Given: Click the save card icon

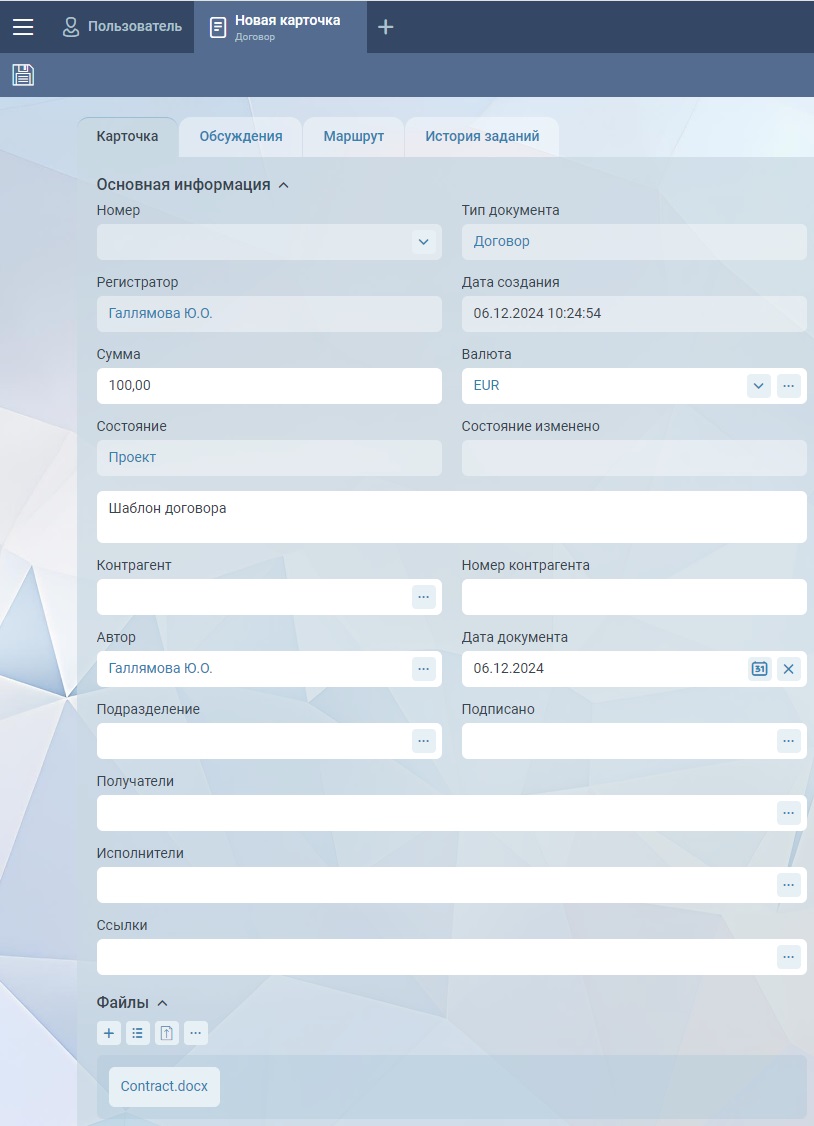Looking at the screenshot, I should pos(23,75).
